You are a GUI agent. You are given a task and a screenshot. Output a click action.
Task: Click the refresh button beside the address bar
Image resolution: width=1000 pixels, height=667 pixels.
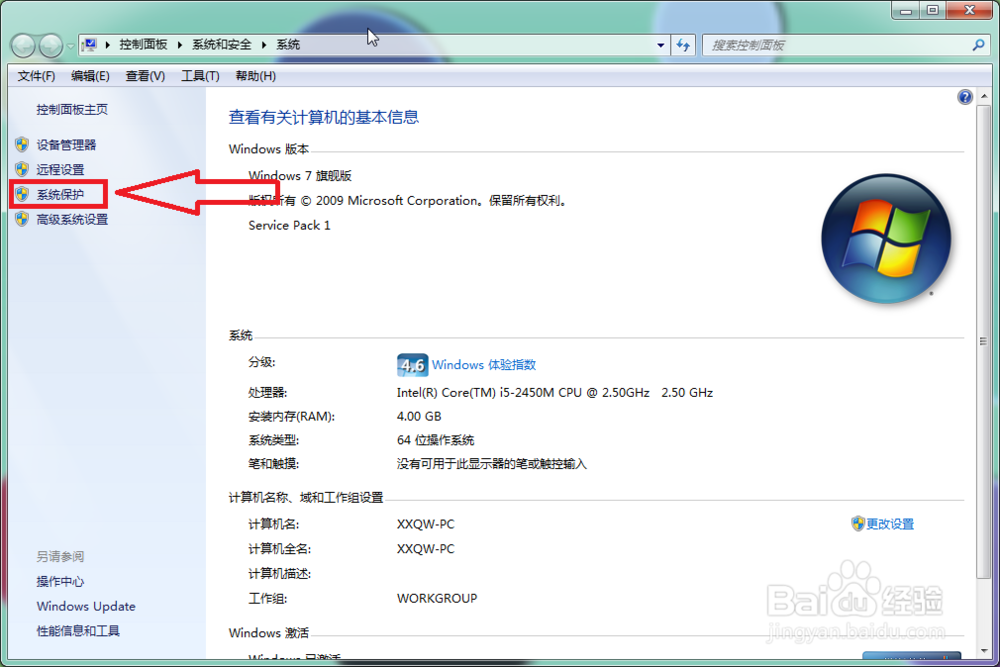coord(683,45)
